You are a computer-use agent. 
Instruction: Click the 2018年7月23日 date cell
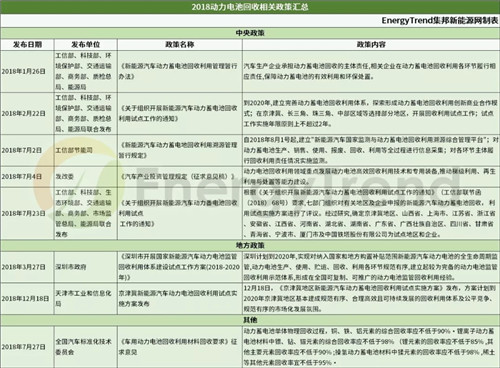pyautogui.click(x=27, y=213)
